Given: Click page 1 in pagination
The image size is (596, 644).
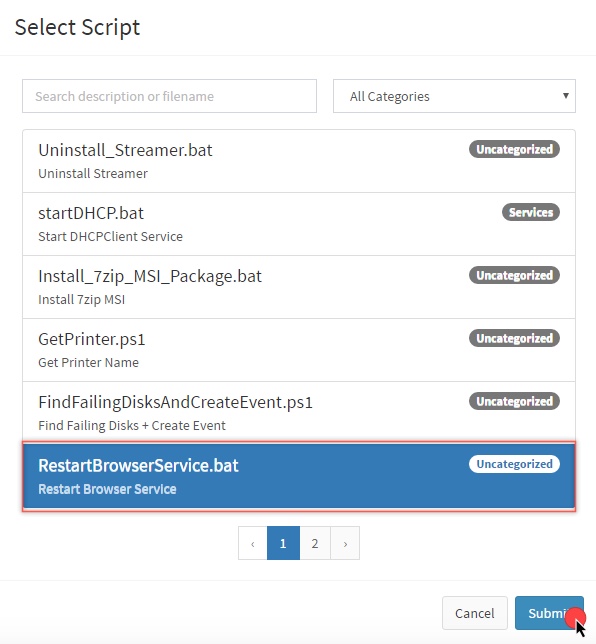Looking at the screenshot, I should (283, 543).
